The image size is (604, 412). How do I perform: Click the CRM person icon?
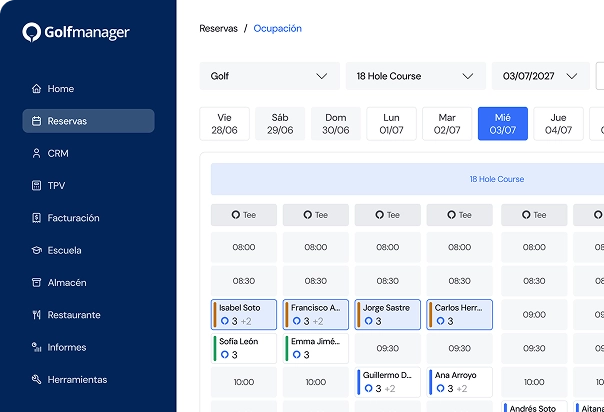[36, 153]
